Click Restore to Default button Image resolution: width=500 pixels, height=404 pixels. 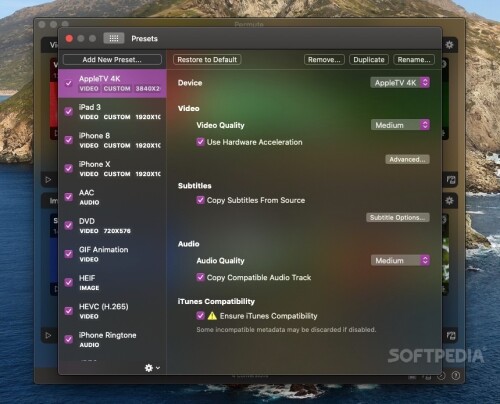pos(207,60)
